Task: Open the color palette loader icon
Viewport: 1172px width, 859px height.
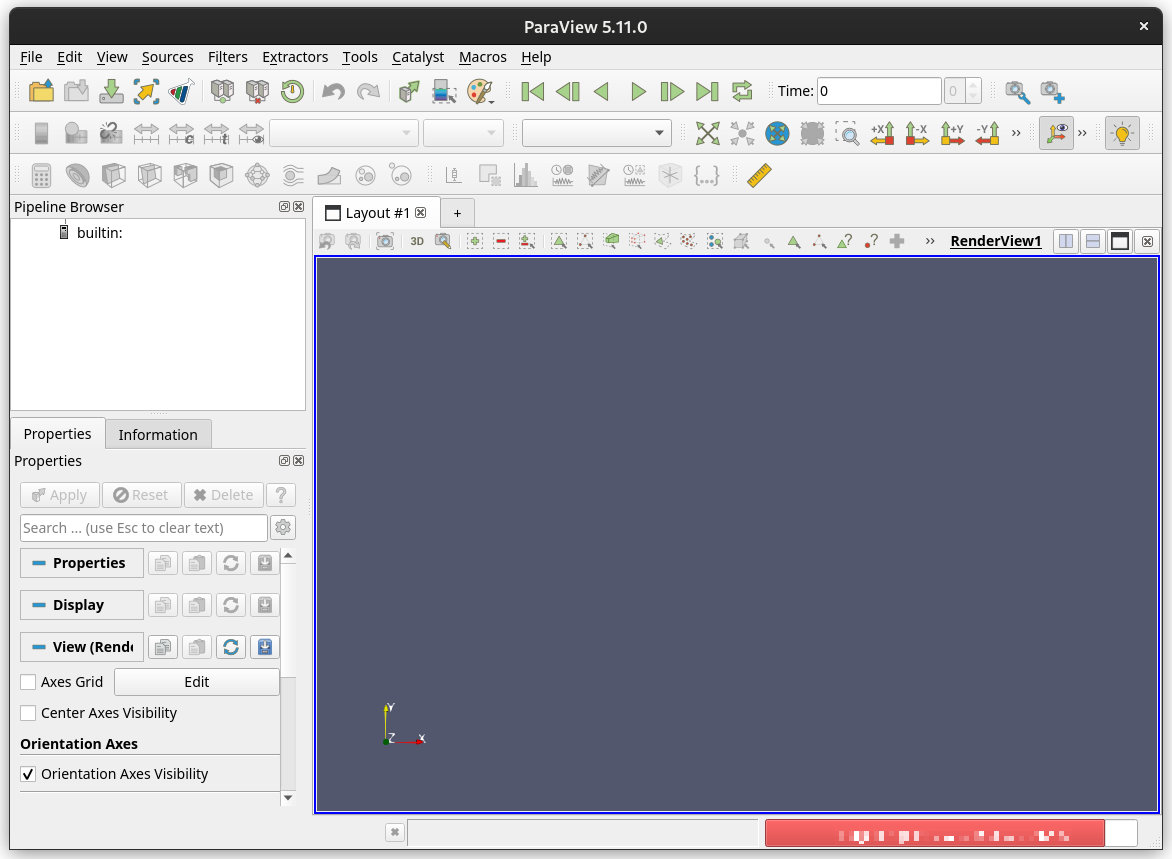Action: click(x=480, y=91)
